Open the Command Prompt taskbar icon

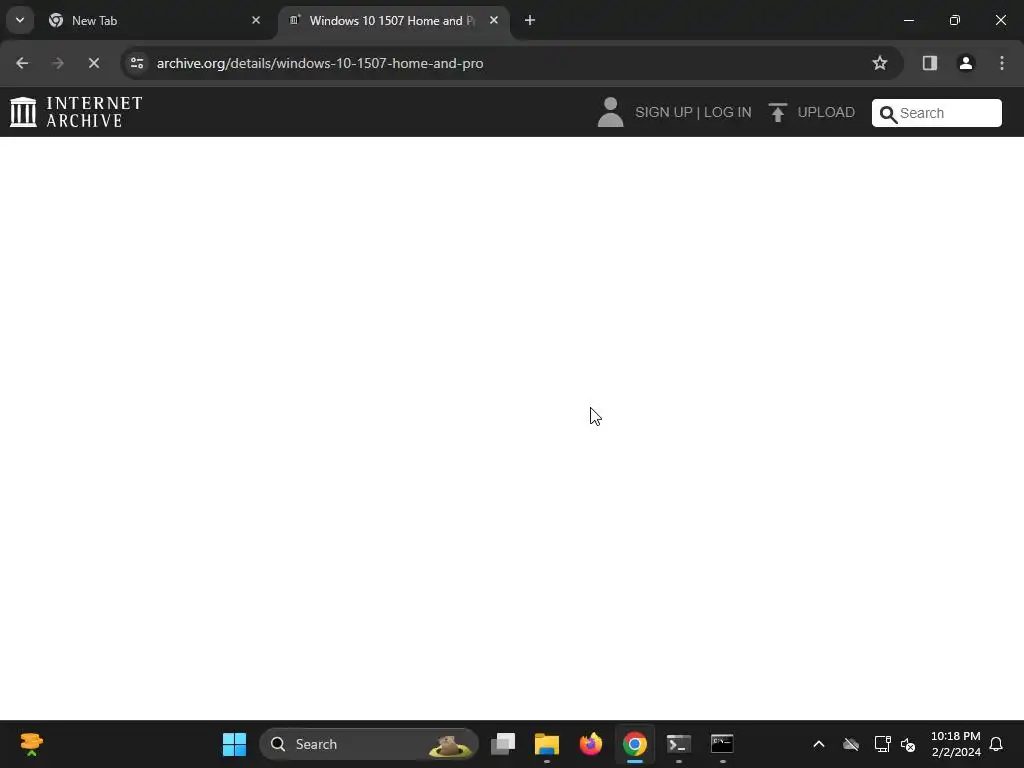pos(722,744)
